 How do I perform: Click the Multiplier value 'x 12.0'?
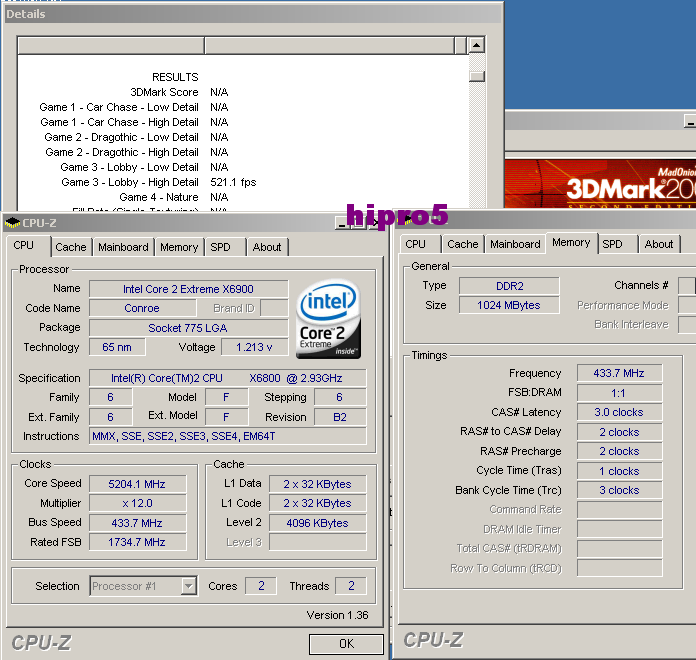[x=137, y=503]
